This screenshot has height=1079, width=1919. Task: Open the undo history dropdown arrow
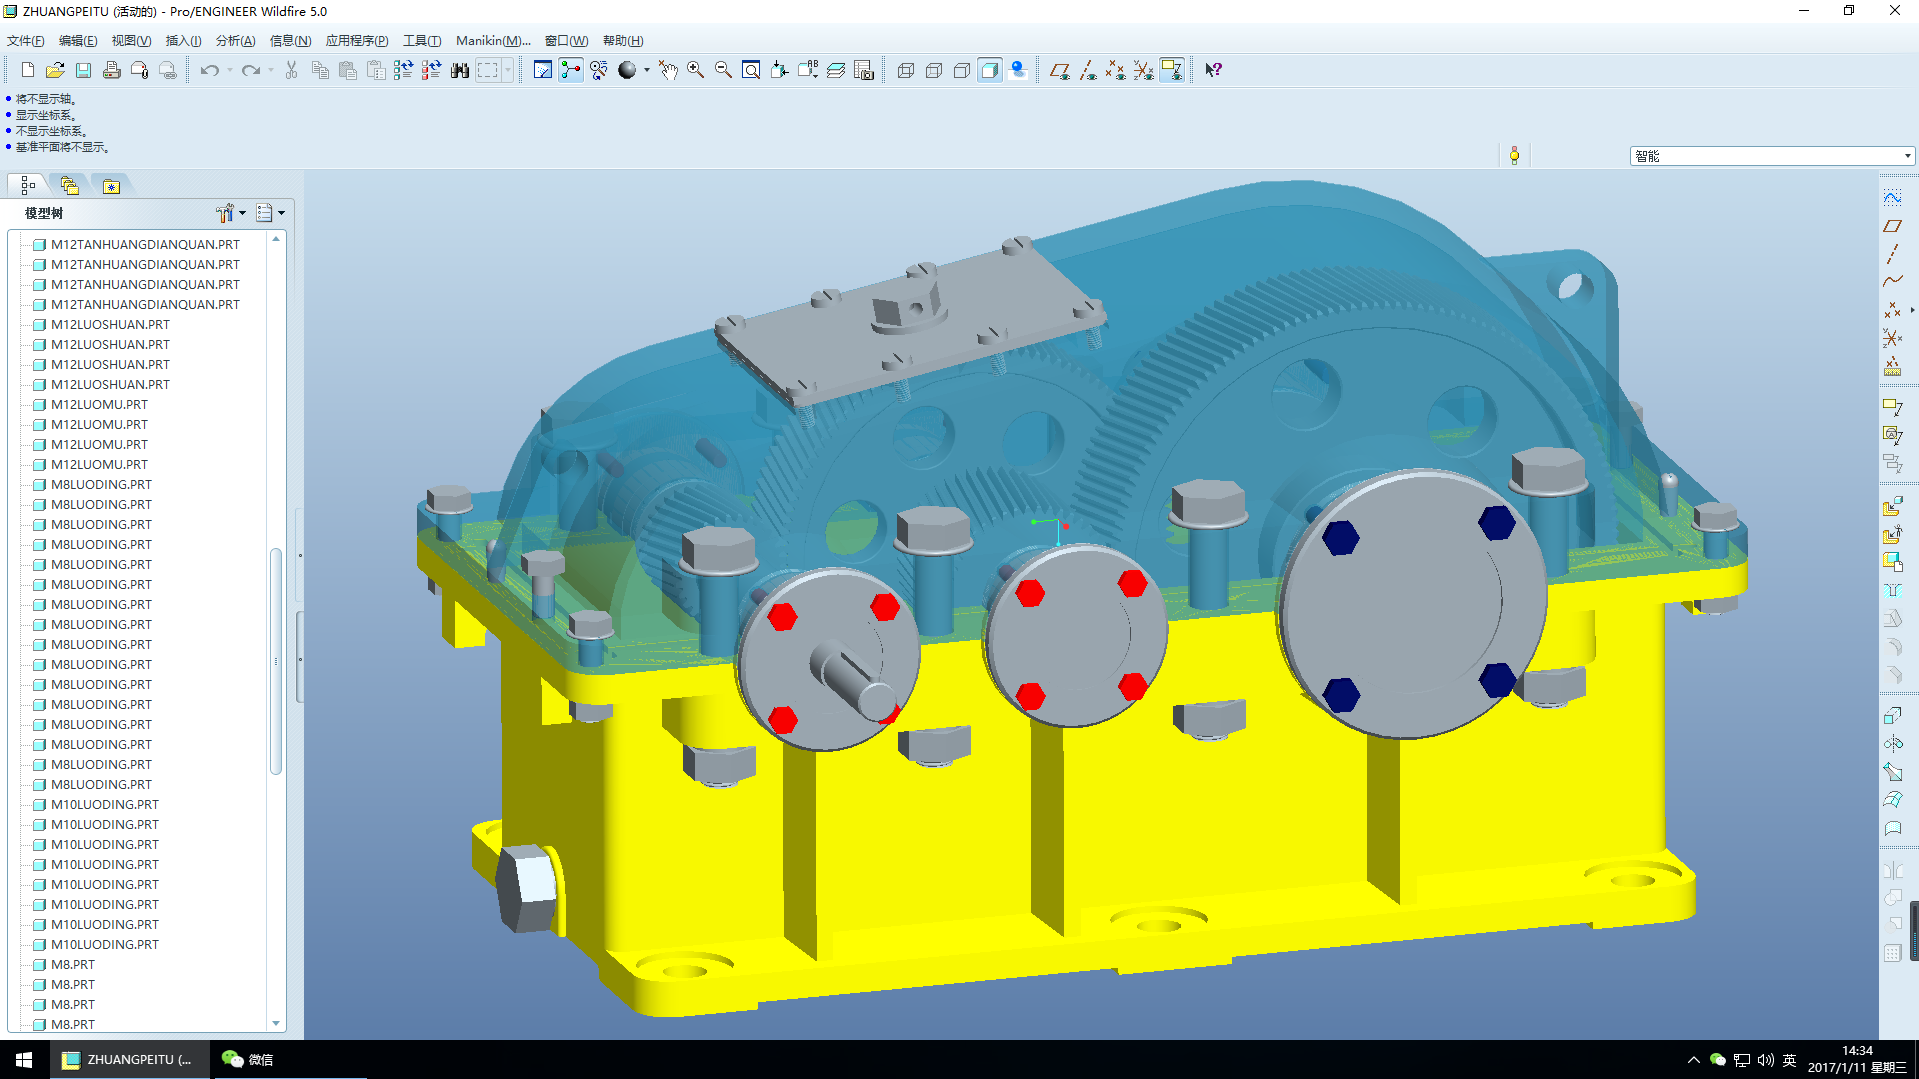pos(230,70)
